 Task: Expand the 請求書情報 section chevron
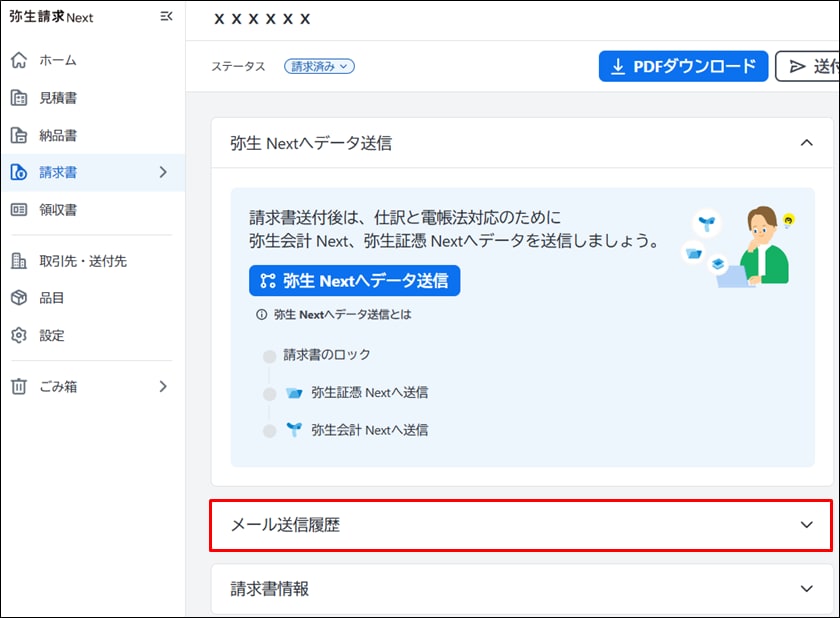point(806,589)
